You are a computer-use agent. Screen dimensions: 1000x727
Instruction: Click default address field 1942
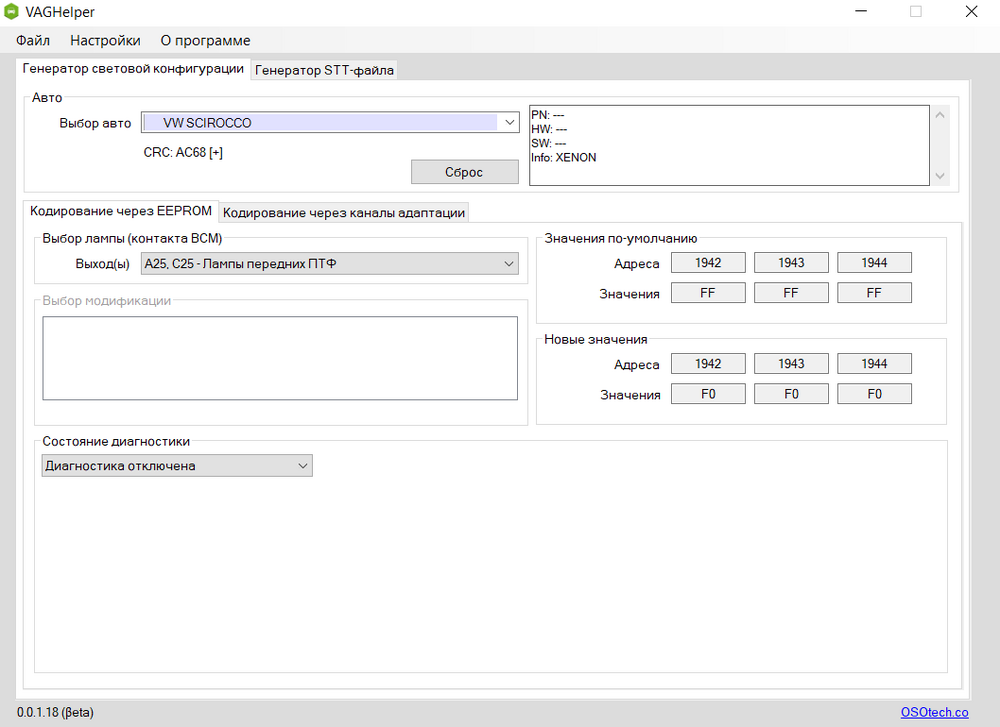707,263
